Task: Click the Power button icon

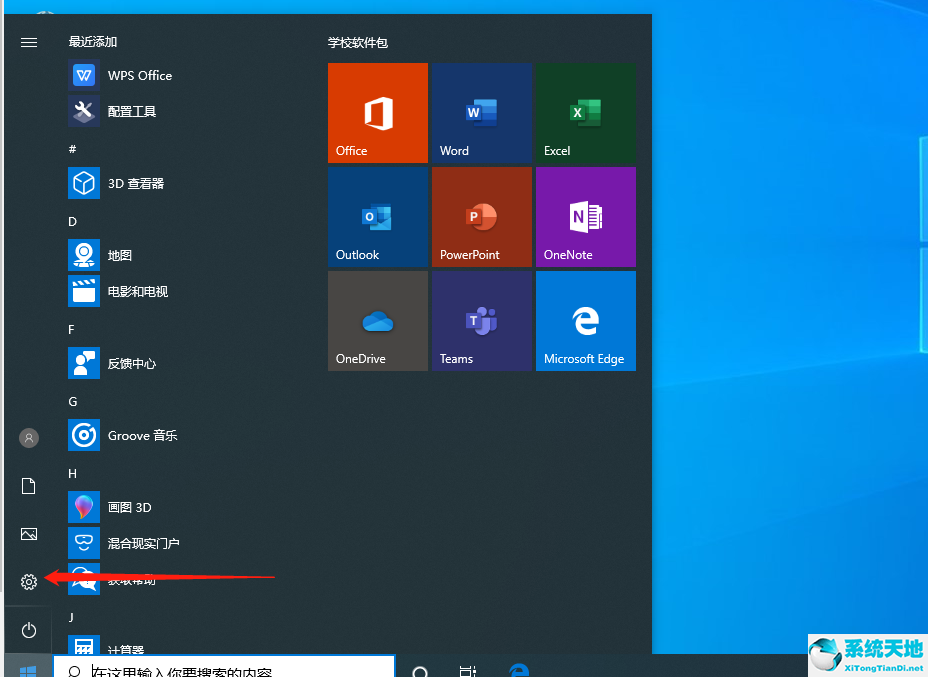Action: coord(29,630)
